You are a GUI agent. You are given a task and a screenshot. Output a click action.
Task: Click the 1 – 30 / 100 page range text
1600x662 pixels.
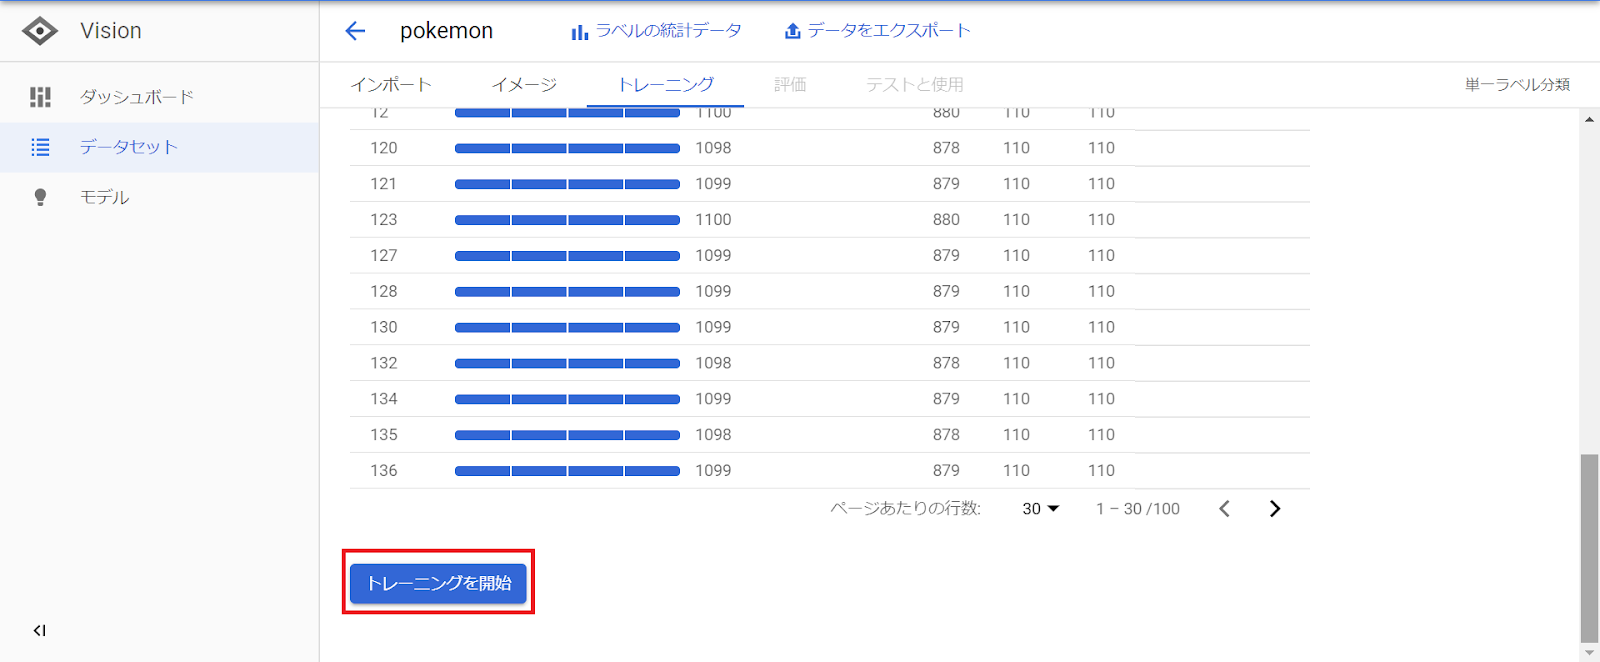point(1138,509)
